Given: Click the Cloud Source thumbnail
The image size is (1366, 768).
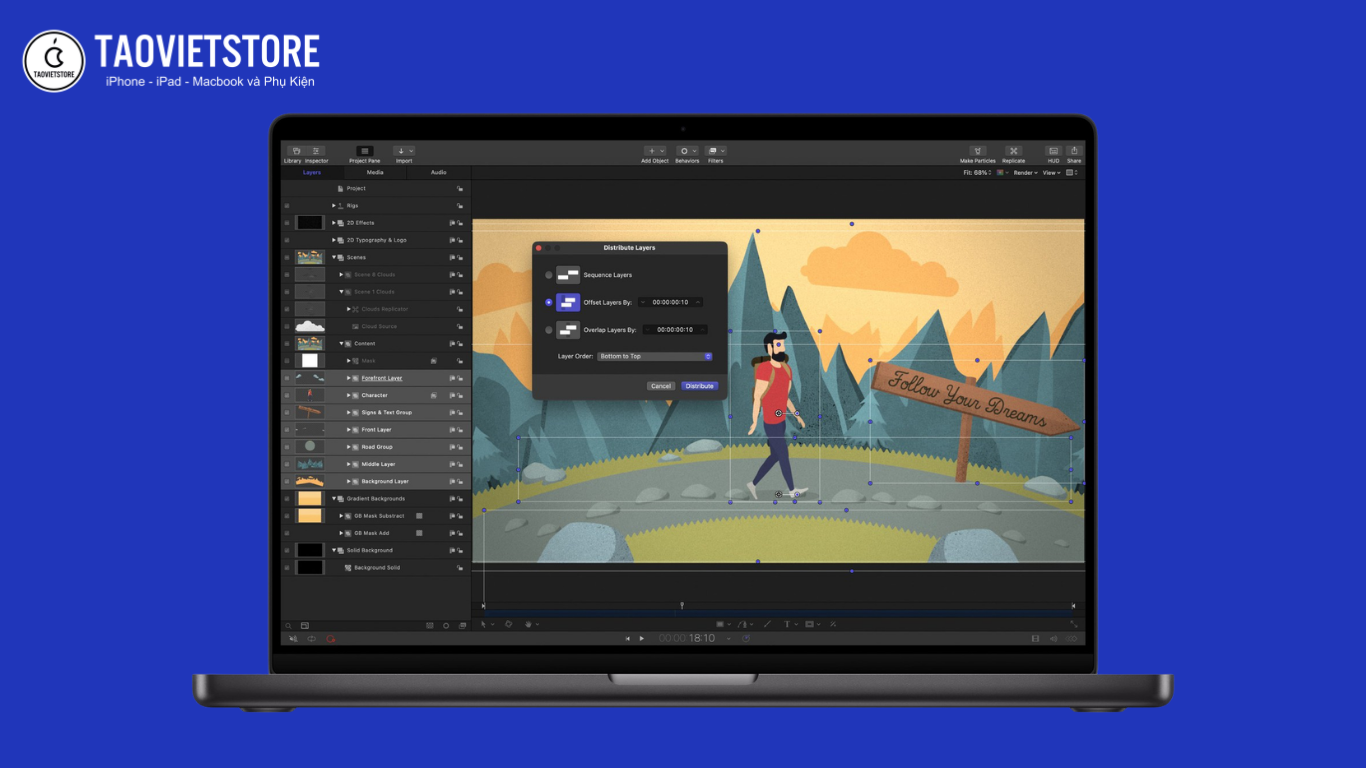Looking at the screenshot, I should [x=310, y=326].
